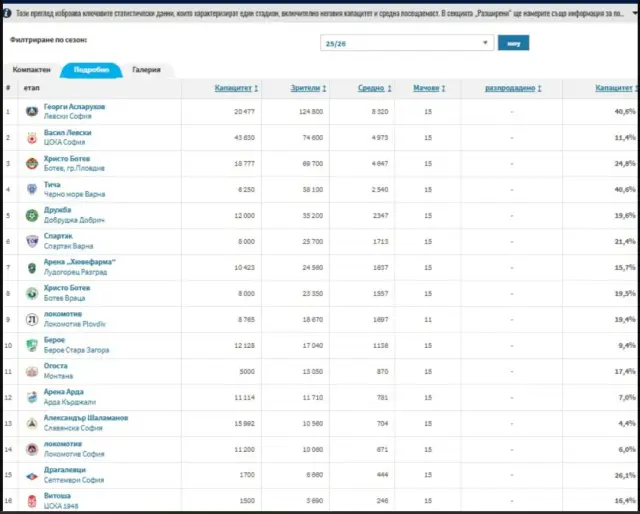Click the Botev Plovdiv club crest
This screenshot has height=514, width=640.
pos(33,163)
